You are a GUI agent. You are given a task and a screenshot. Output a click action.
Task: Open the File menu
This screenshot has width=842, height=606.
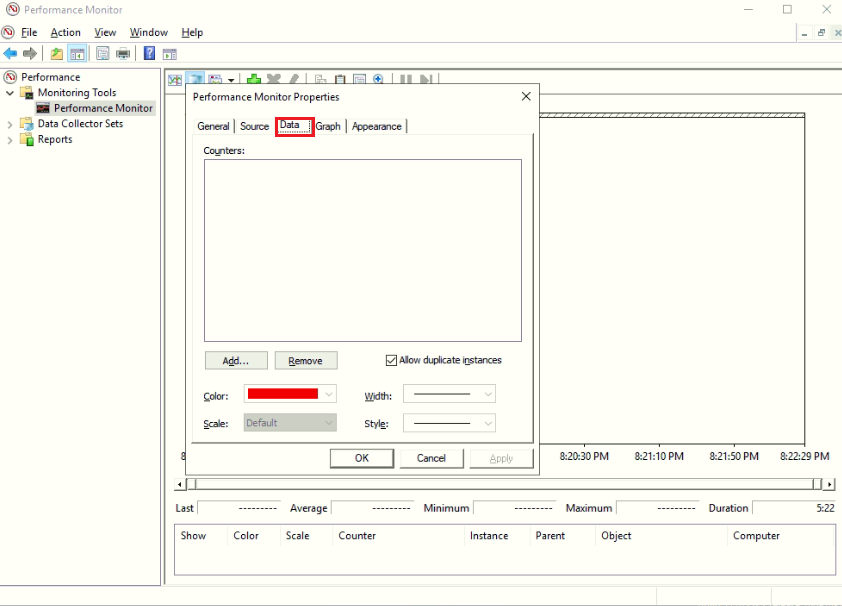(29, 33)
